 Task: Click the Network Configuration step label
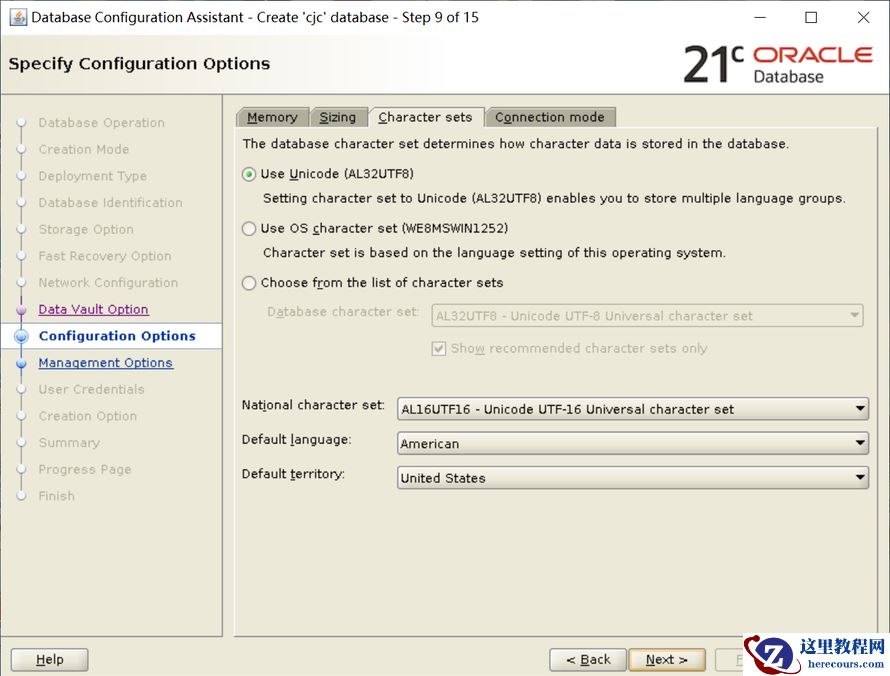[x=108, y=283]
